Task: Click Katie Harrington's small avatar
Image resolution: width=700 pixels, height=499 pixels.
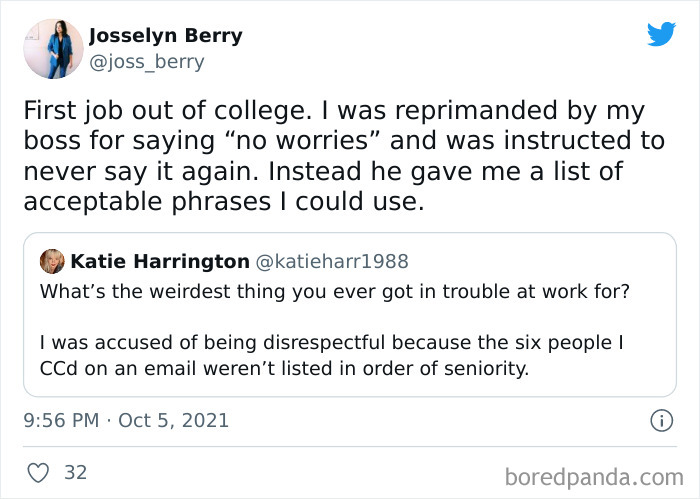Action: 51,262
